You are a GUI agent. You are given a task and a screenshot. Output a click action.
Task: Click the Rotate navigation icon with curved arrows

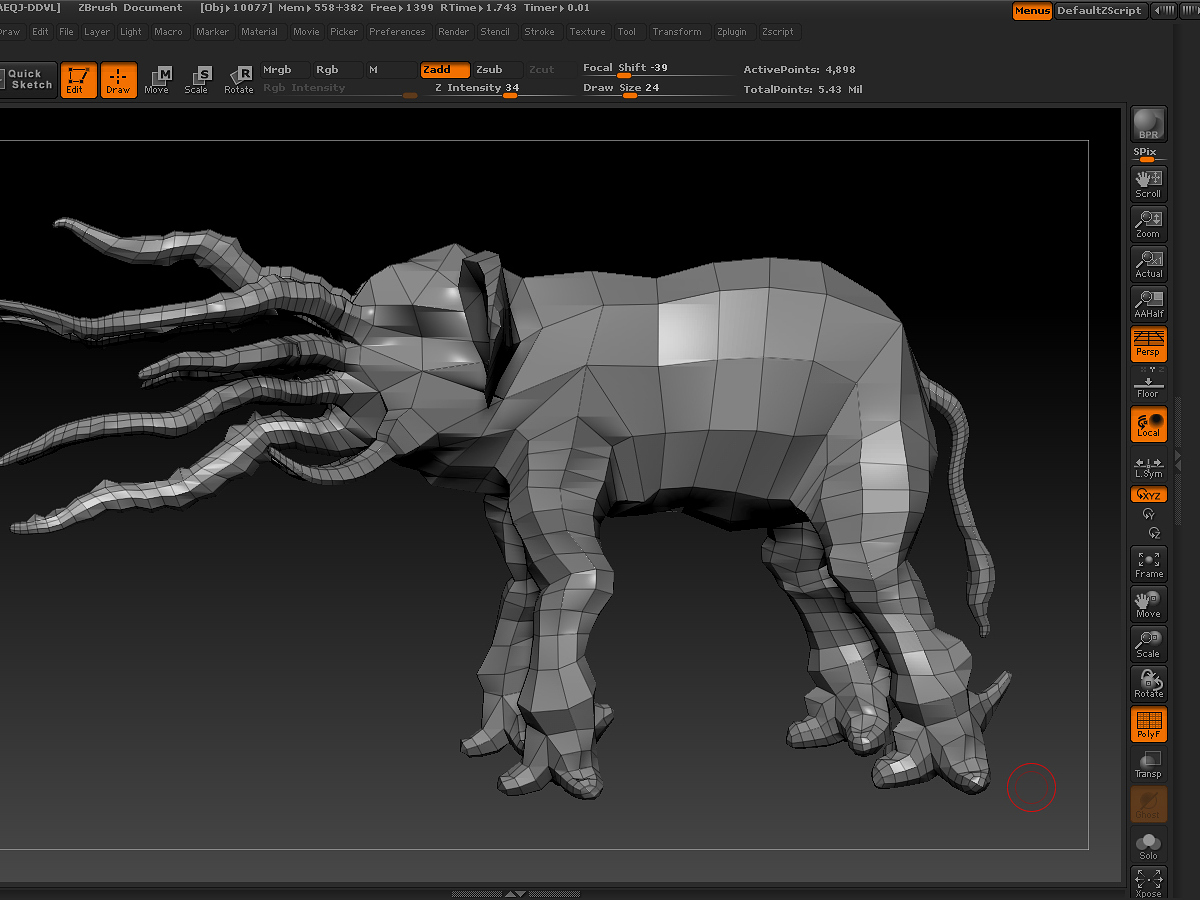(1148, 683)
